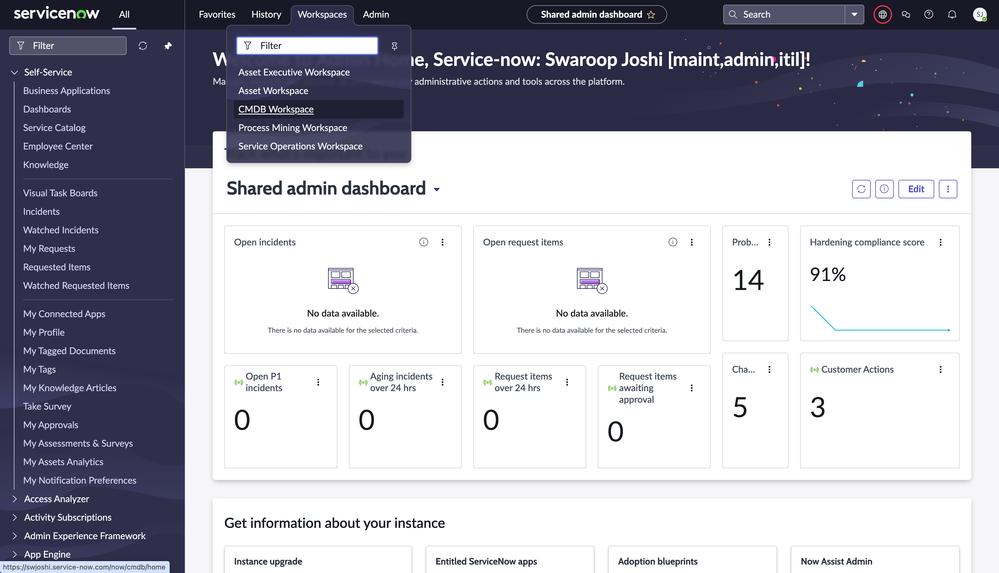This screenshot has width=999, height=573.
Task: Open the All navigation tab
Action: [124, 14]
